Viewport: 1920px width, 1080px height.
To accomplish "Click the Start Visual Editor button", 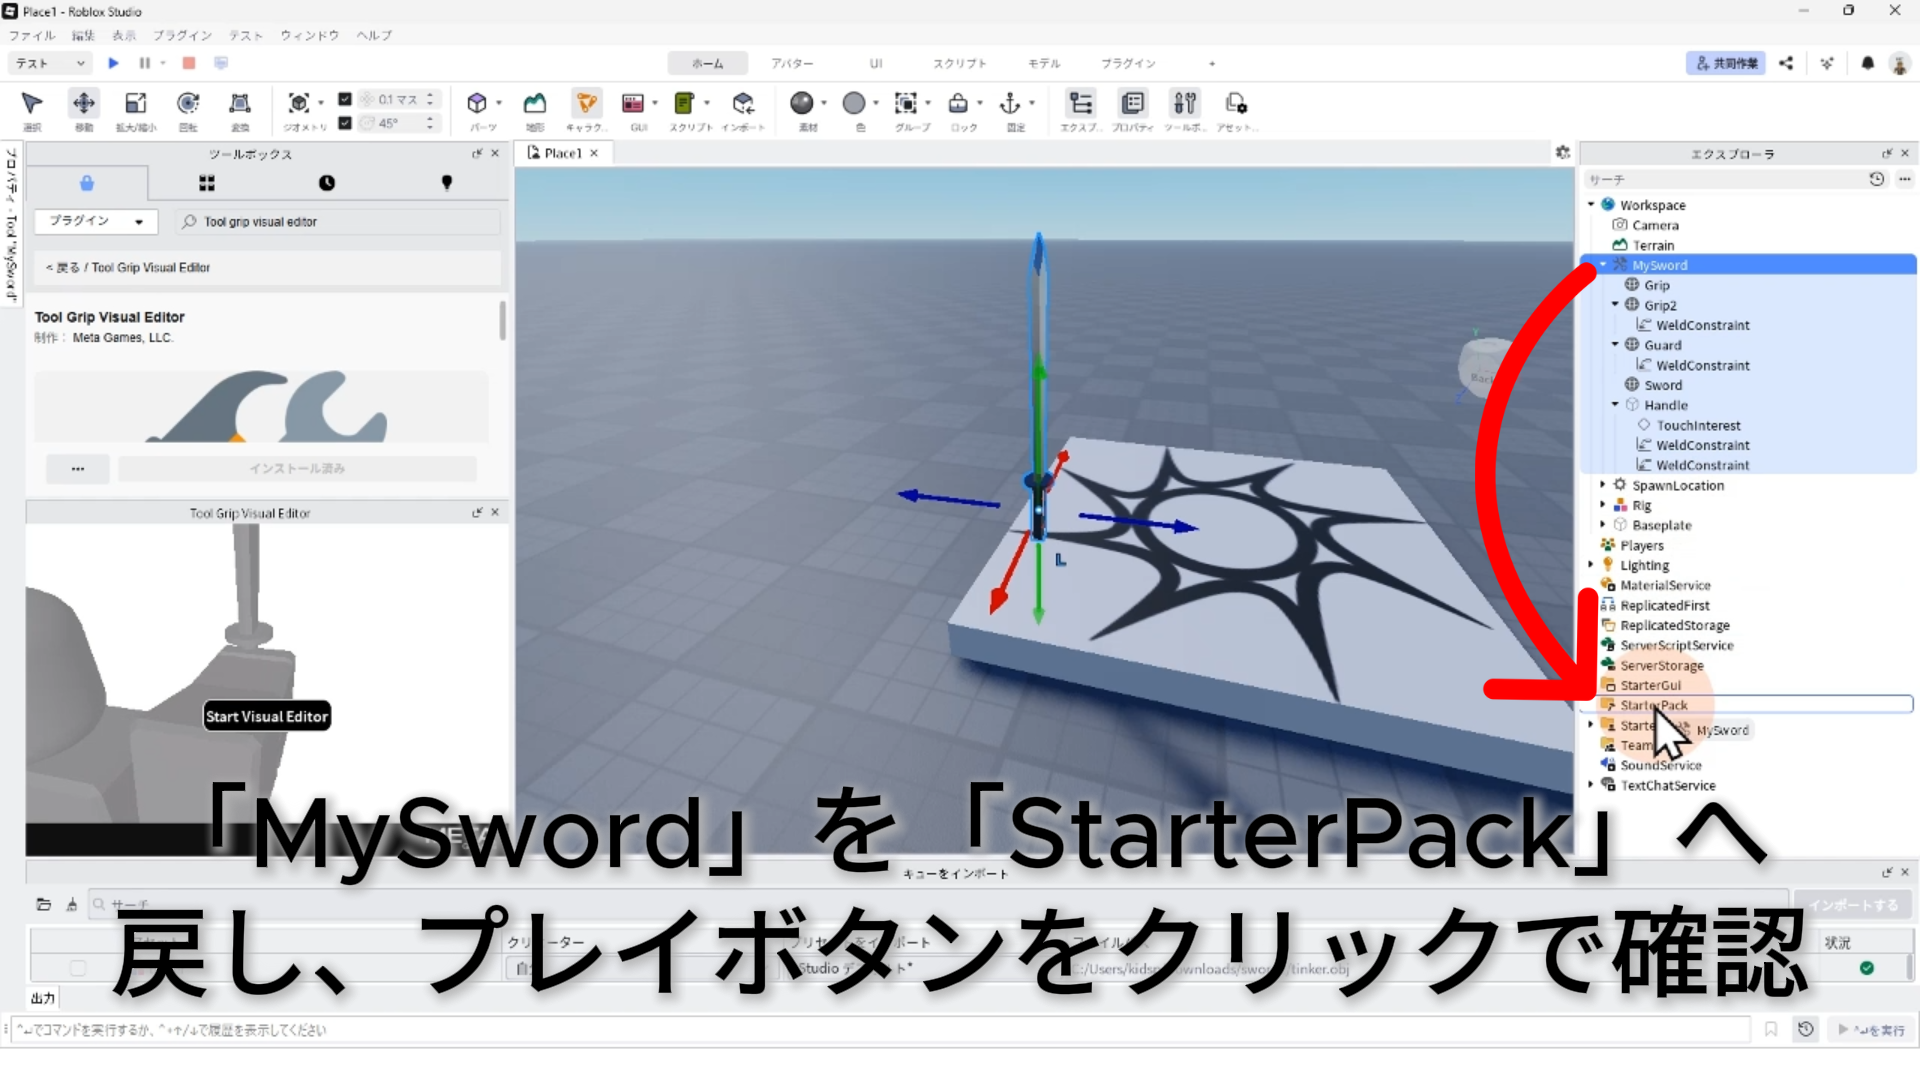I will 266,716.
